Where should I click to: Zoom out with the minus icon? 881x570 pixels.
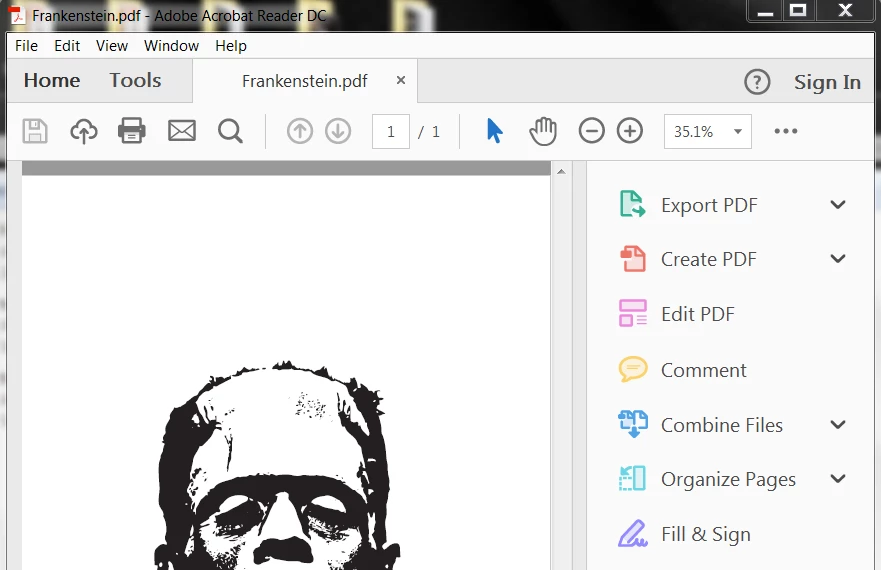tap(592, 131)
